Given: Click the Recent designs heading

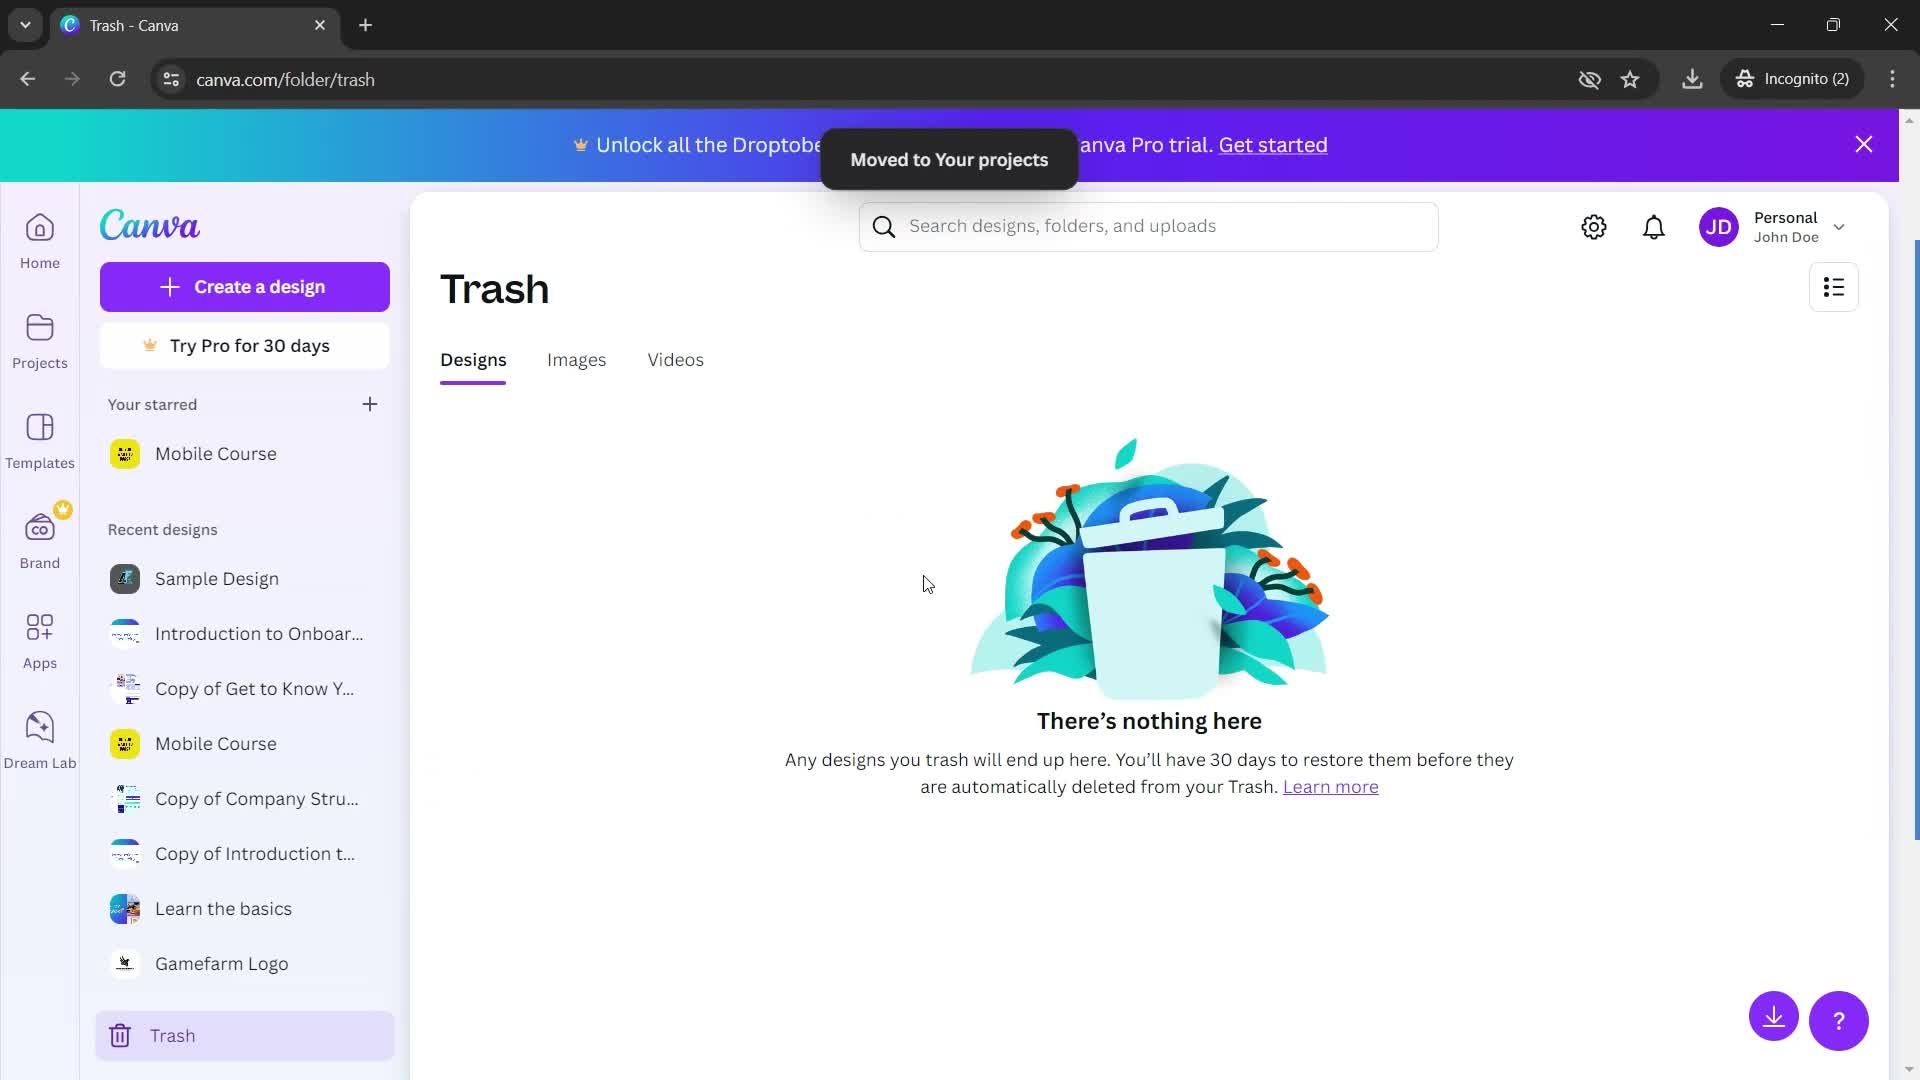Looking at the screenshot, I should 162,529.
